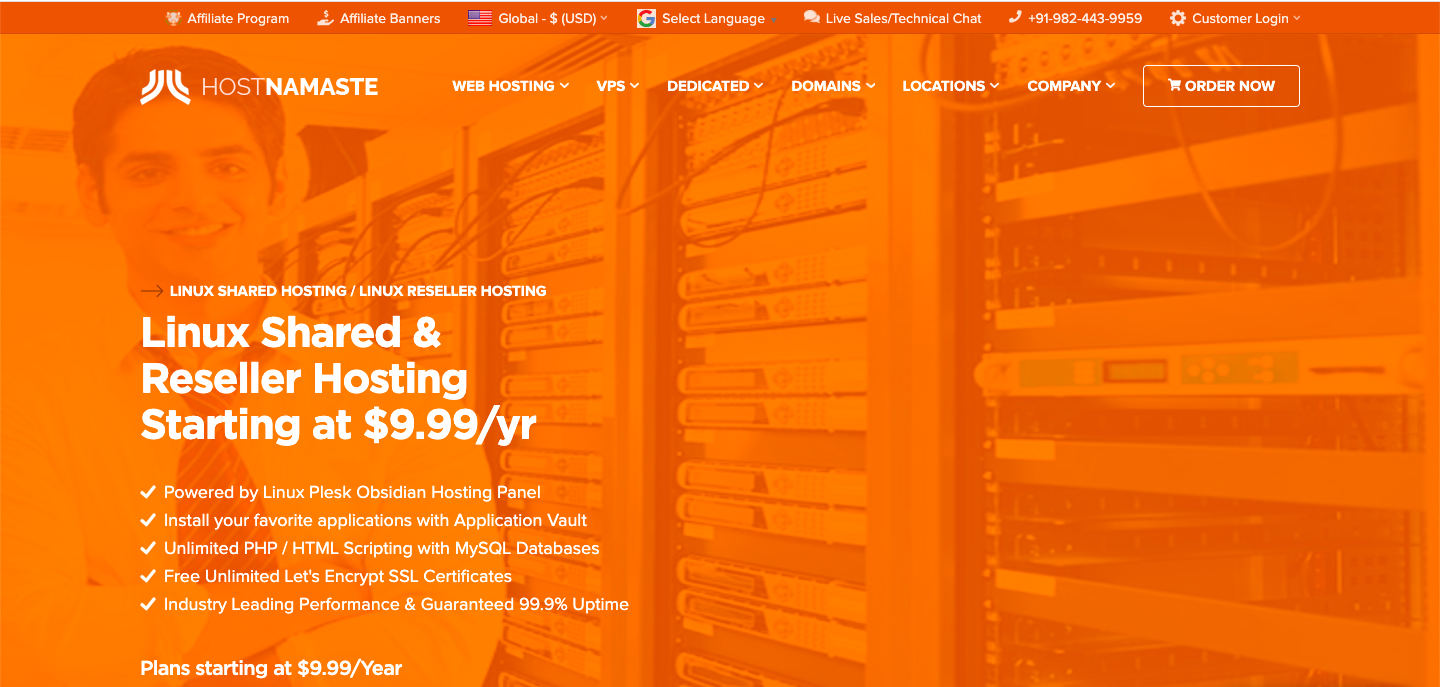The height and width of the screenshot is (687, 1440).
Task: Expand the Customer Login menu
Action: click(x=1246, y=18)
